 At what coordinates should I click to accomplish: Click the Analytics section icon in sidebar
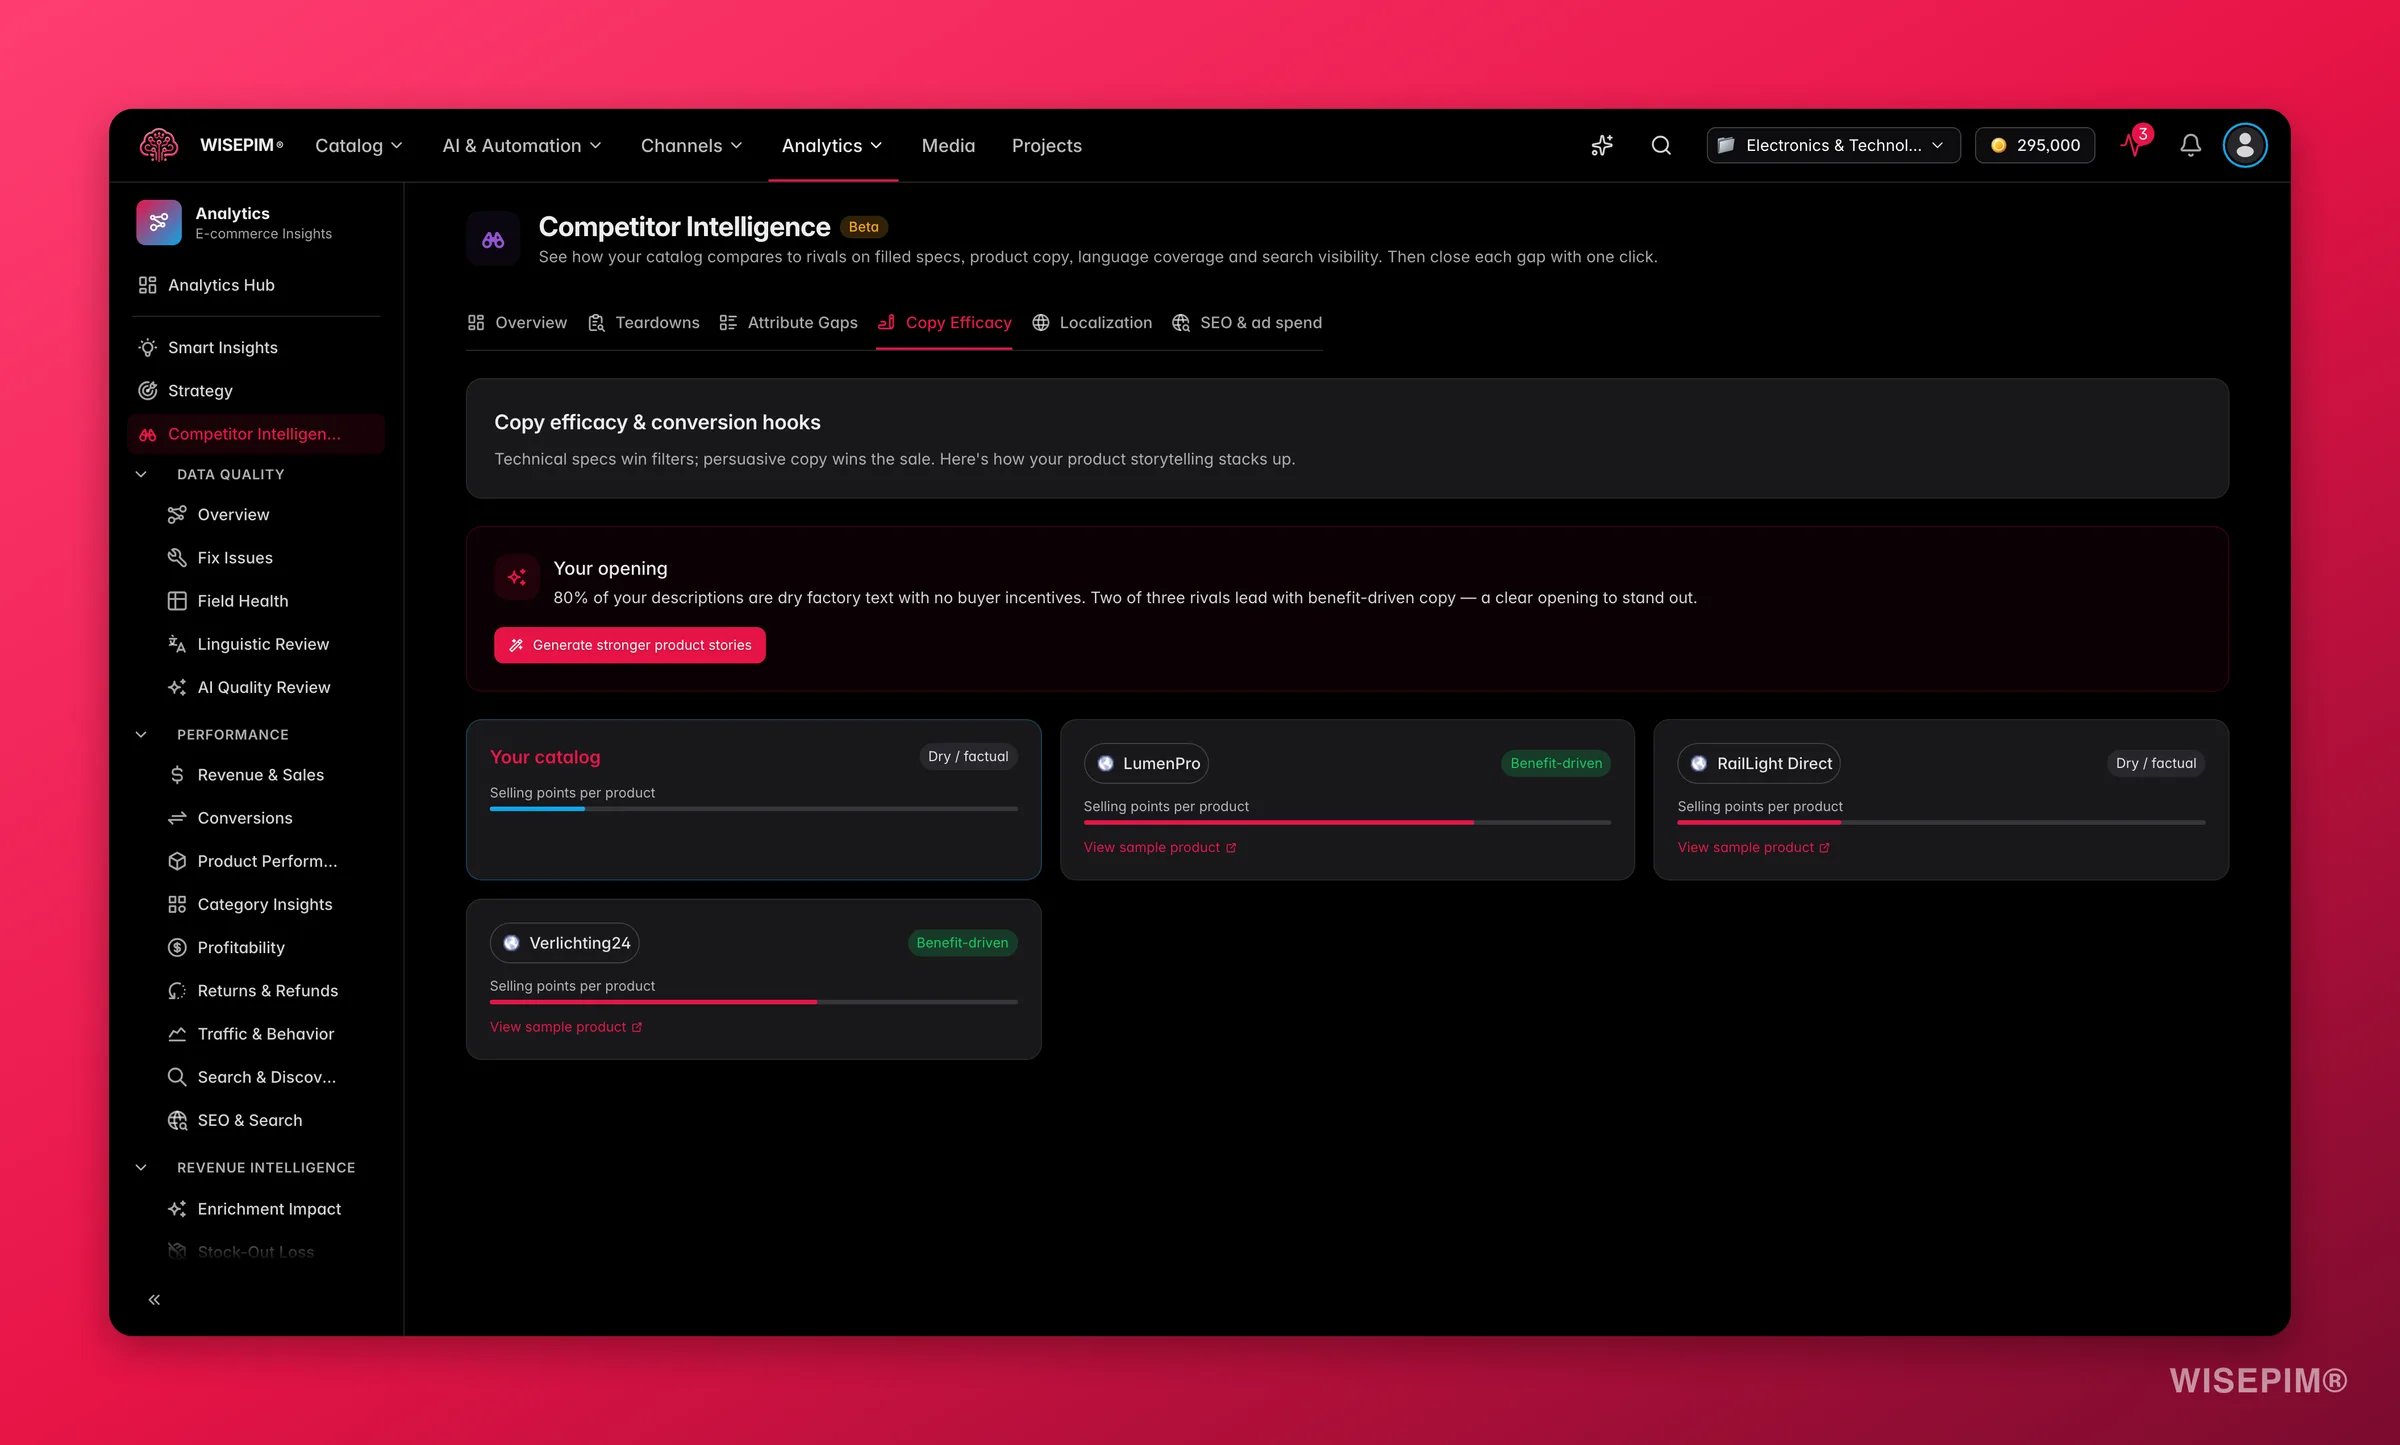point(159,222)
